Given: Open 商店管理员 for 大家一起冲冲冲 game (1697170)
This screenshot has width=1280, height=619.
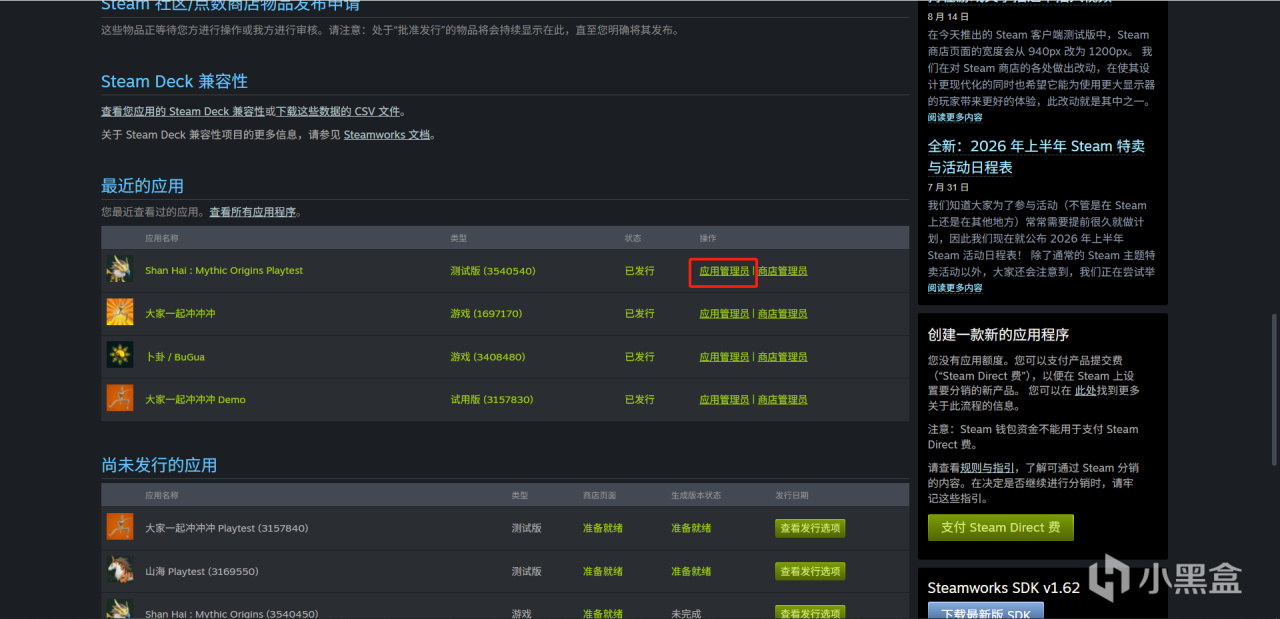Looking at the screenshot, I should [782, 314].
